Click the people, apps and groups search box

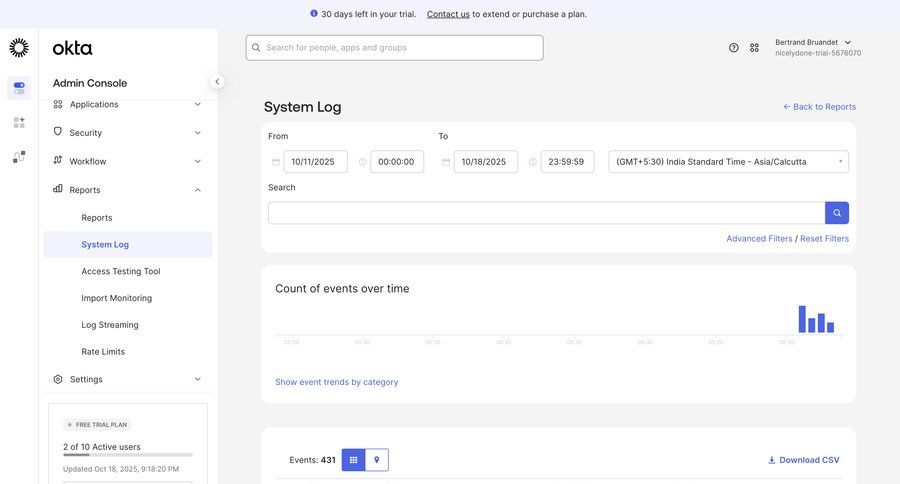(x=394, y=48)
